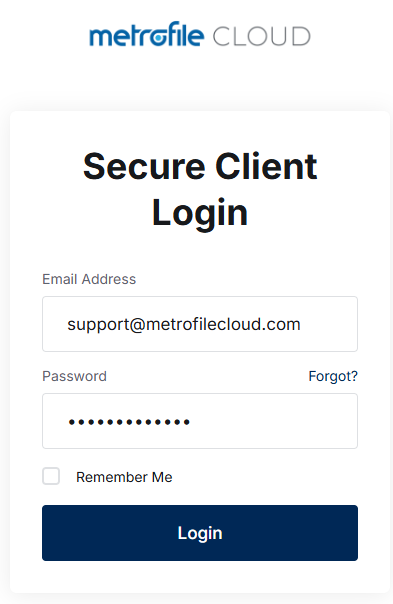Focus the Password input field

(x=200, y=421)
